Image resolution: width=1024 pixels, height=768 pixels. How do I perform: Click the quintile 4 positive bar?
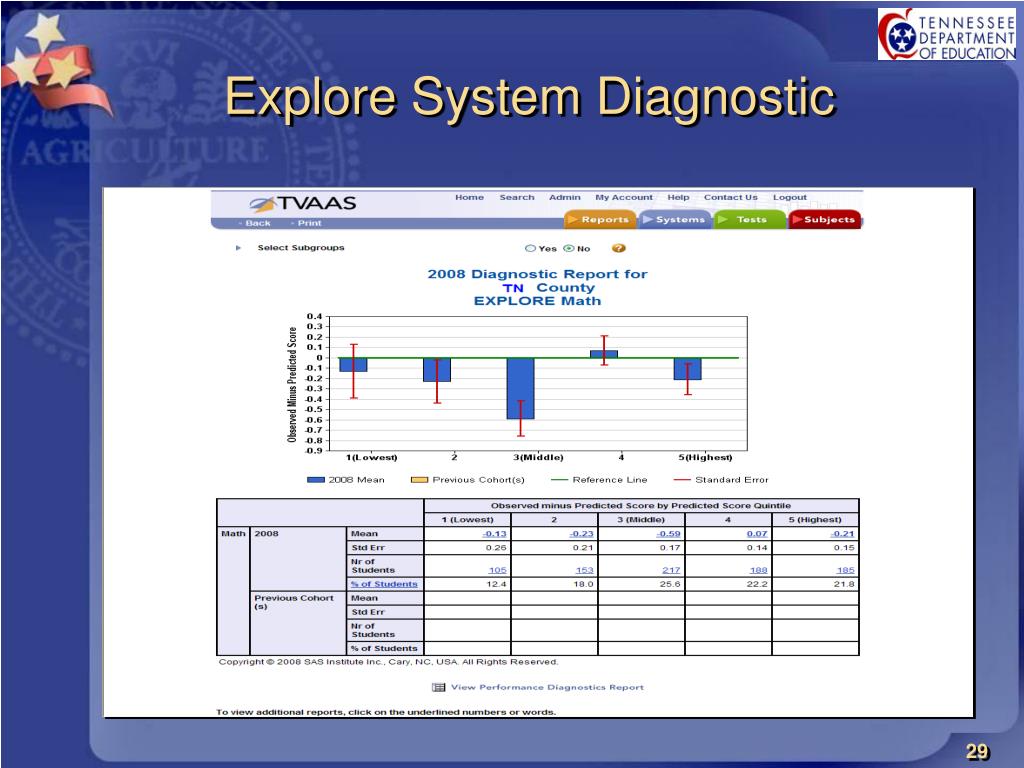pos(604,354)
